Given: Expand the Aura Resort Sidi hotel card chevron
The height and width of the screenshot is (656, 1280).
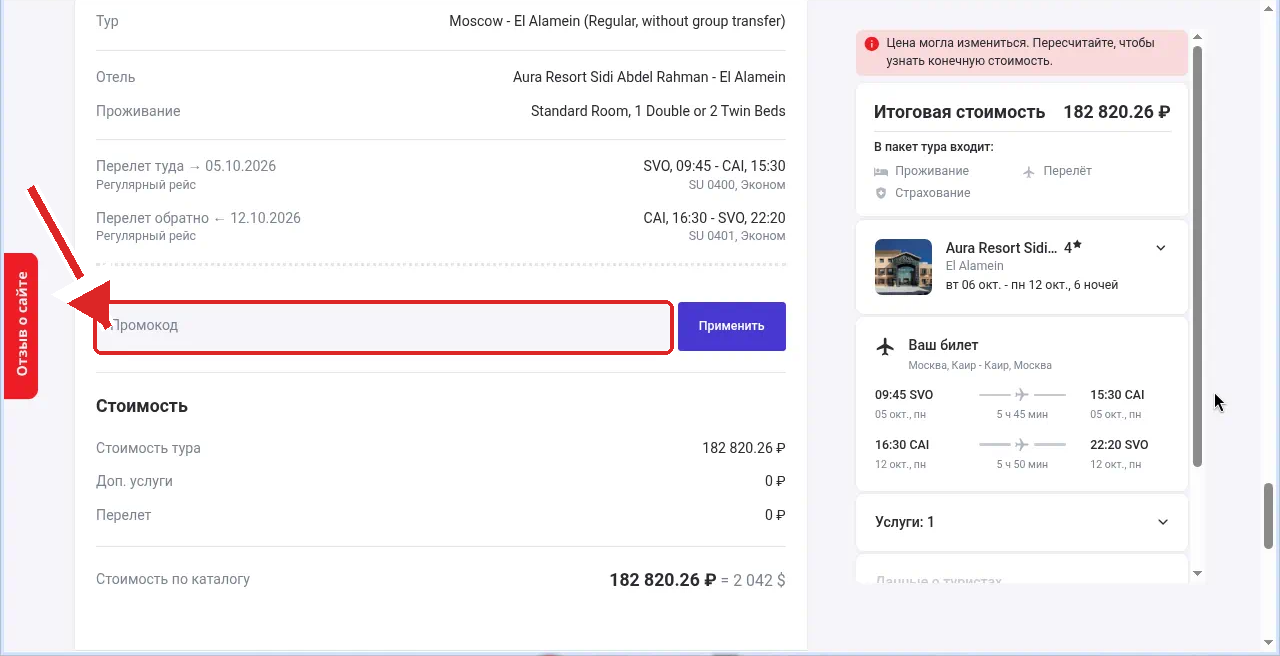Looking at the screenshot, I should click(x=1161, y=248).
